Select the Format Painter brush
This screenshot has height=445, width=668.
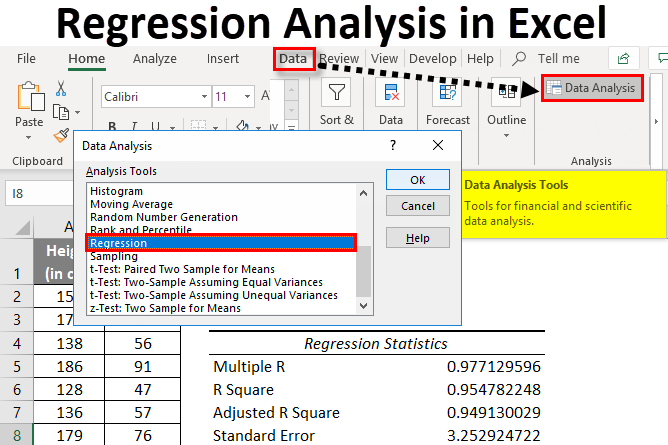pos(62,134)
